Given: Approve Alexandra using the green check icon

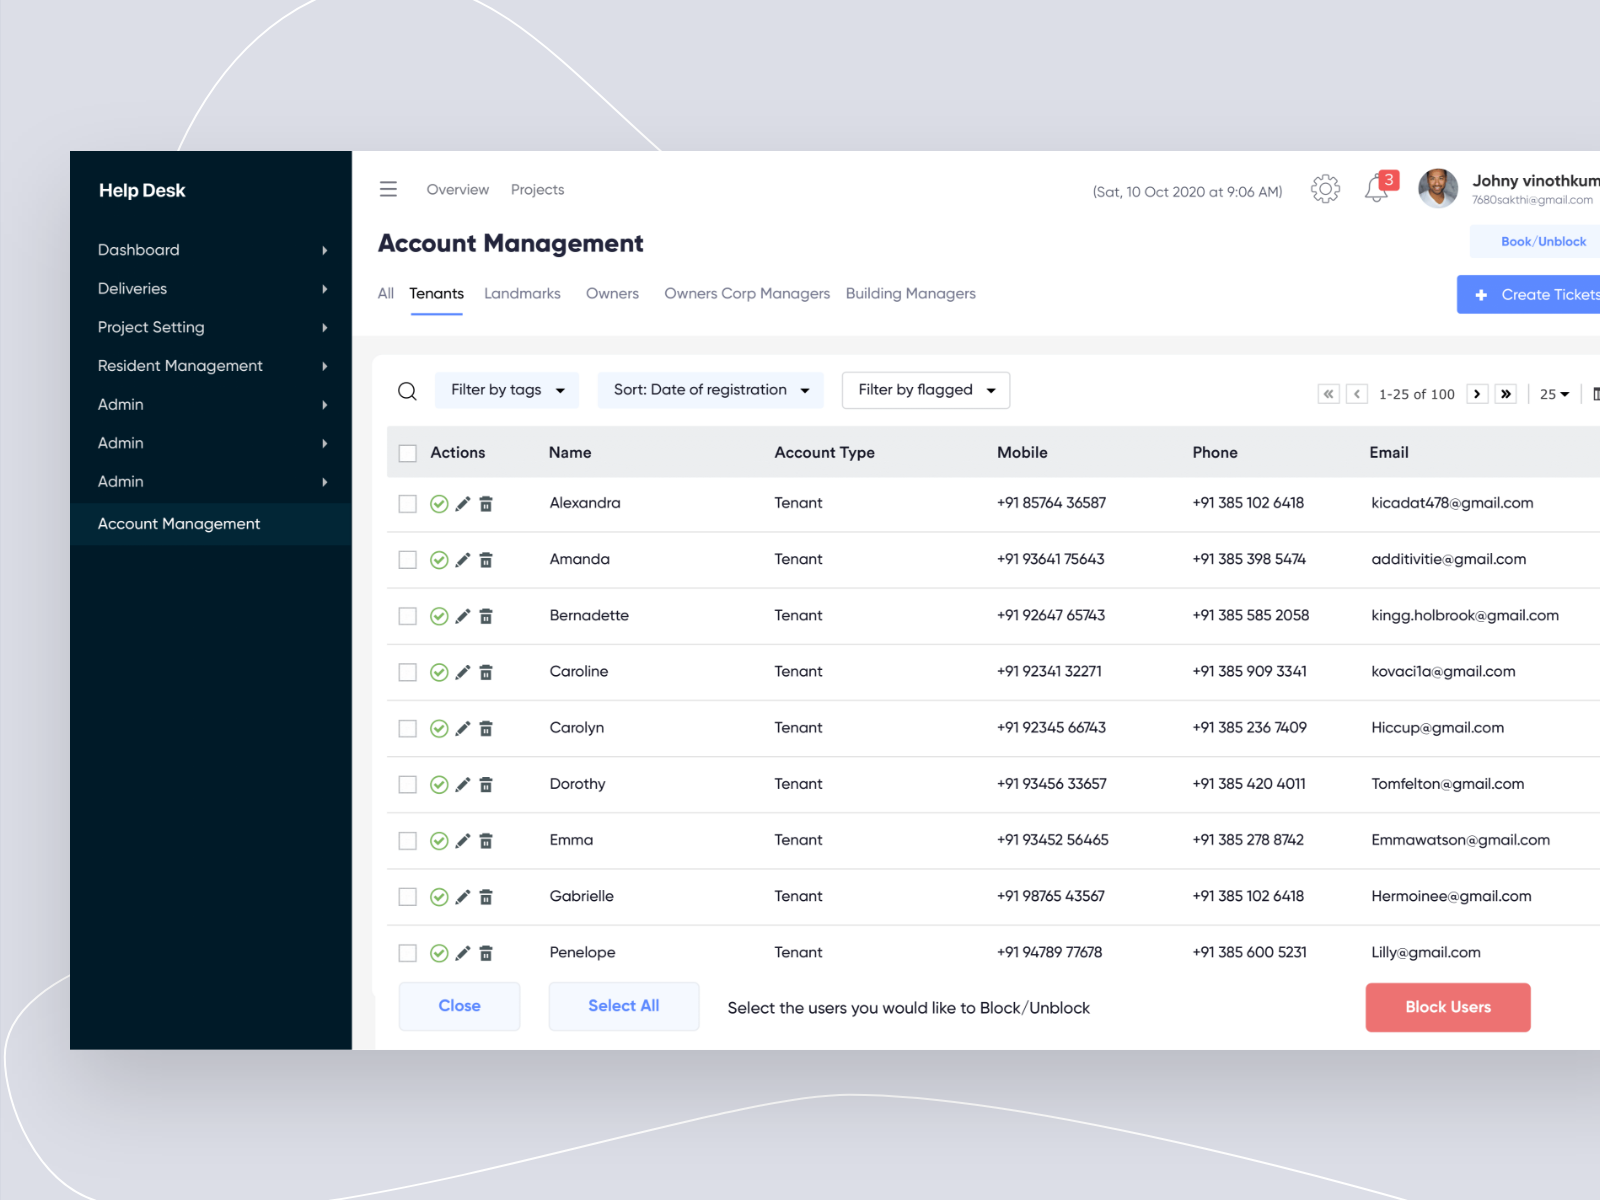Looking at the screenshot, I should pyautogui.click(x=439, y=503).
